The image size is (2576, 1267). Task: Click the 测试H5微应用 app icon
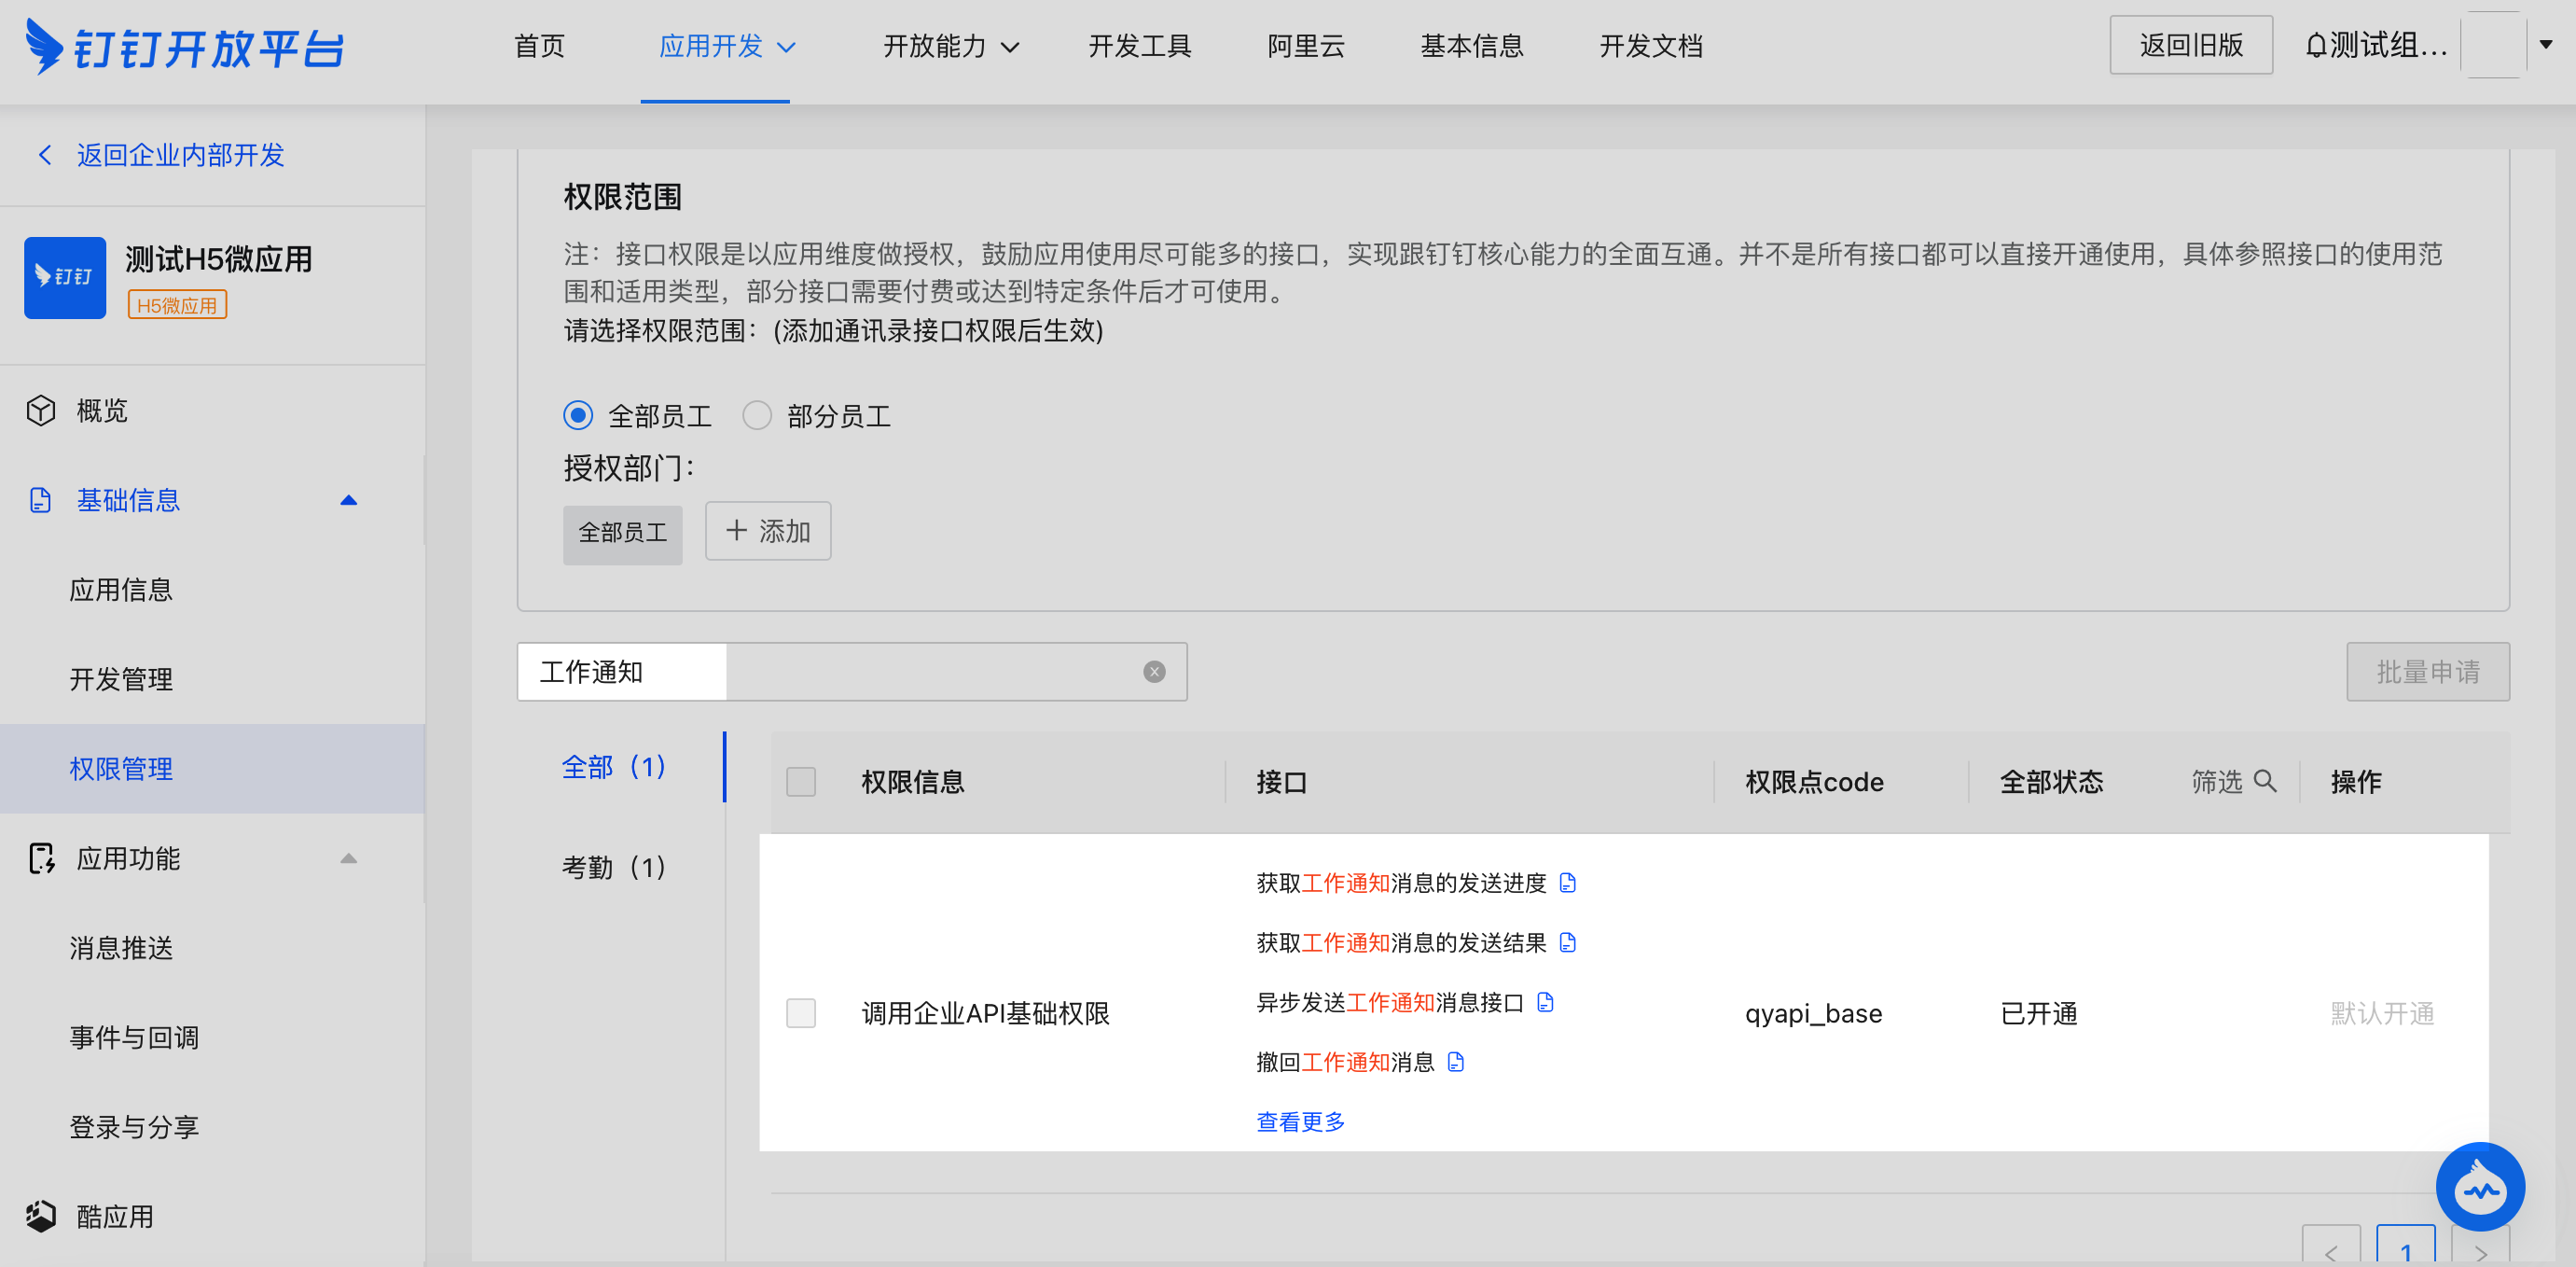pyautogui.click(x=65, y=277)
